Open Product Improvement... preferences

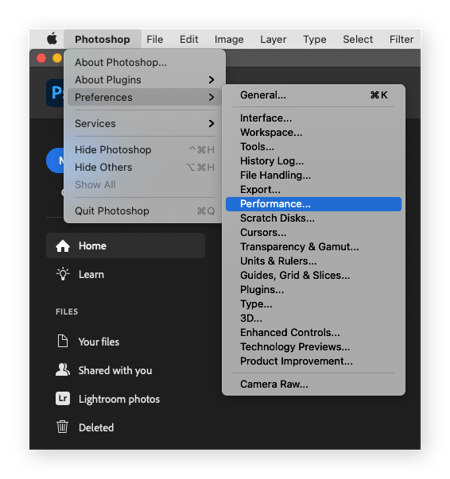[313, 361]
